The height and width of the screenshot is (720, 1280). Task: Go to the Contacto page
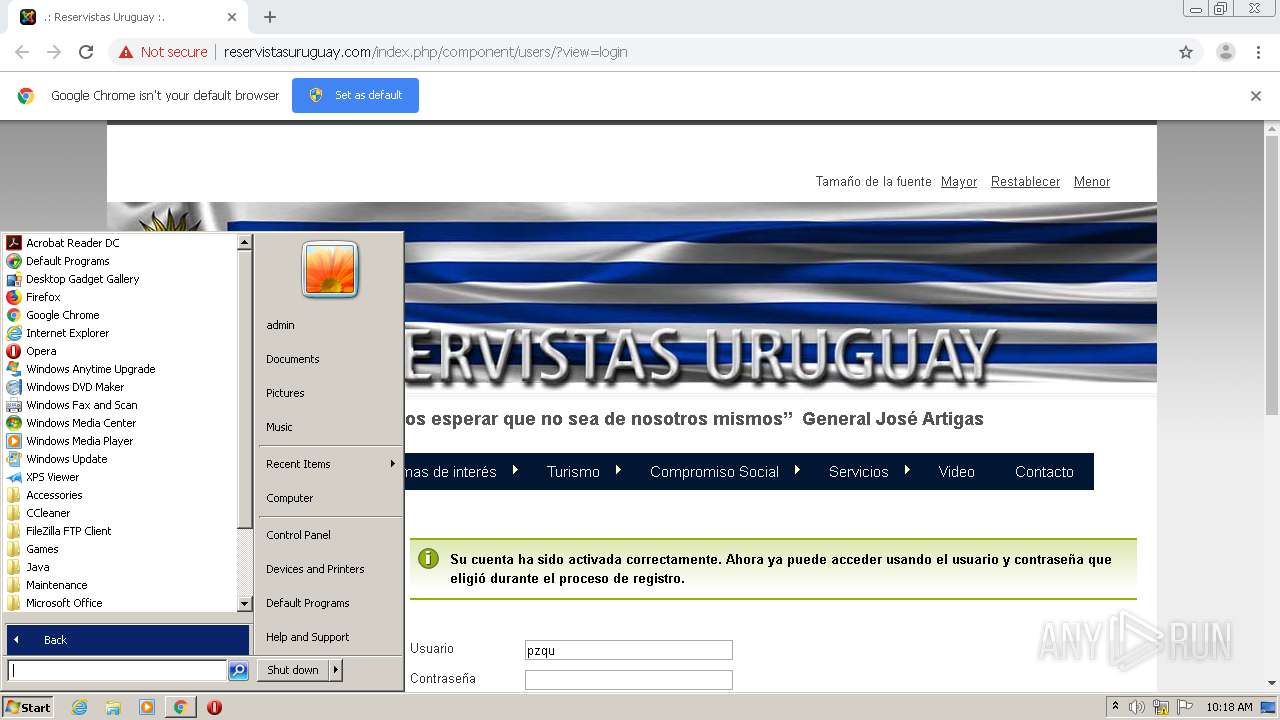(x=1044, y=472)
